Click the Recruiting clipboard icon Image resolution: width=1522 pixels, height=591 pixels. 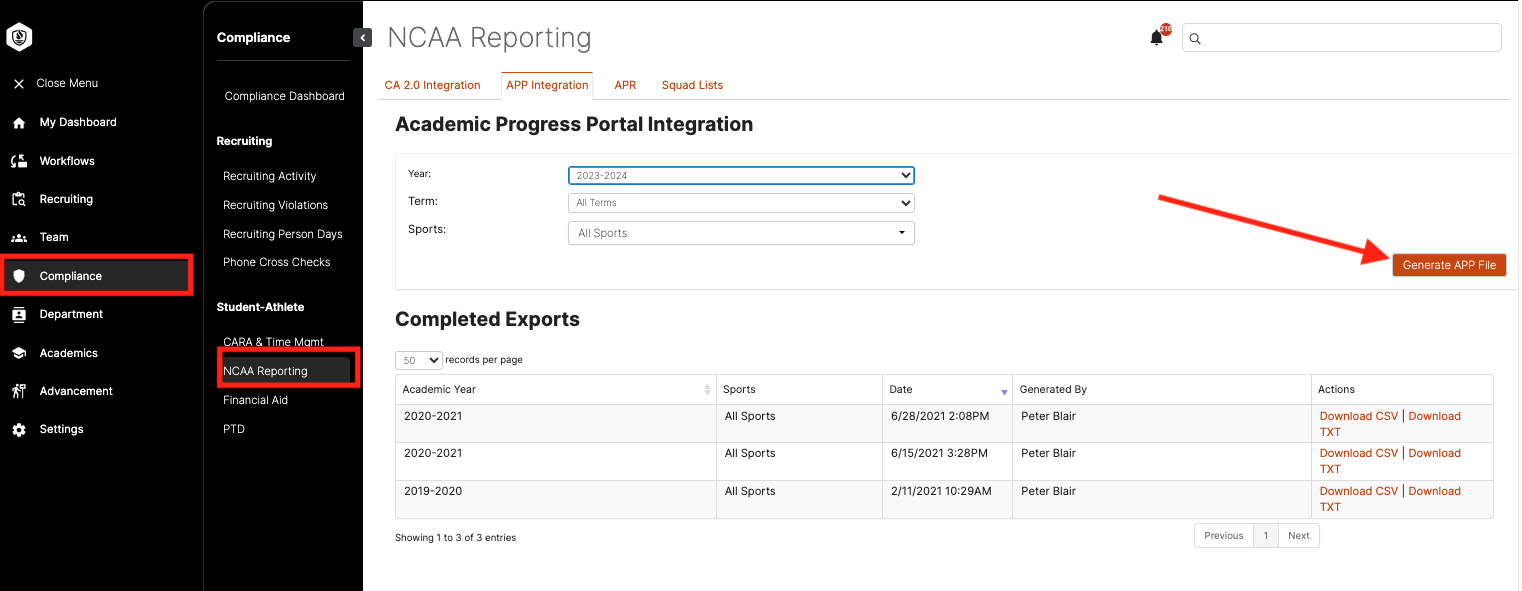19,199
